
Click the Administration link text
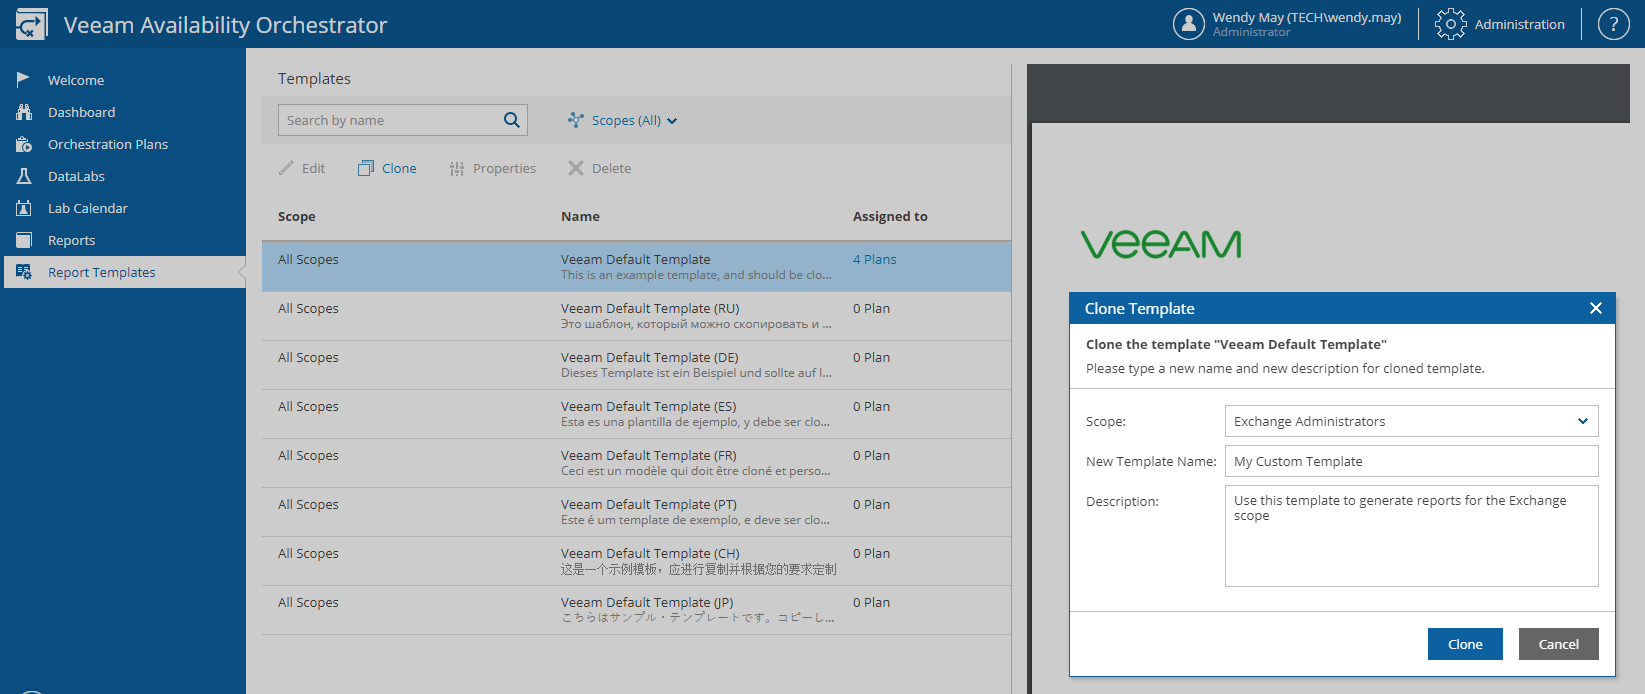(1520, 24)
